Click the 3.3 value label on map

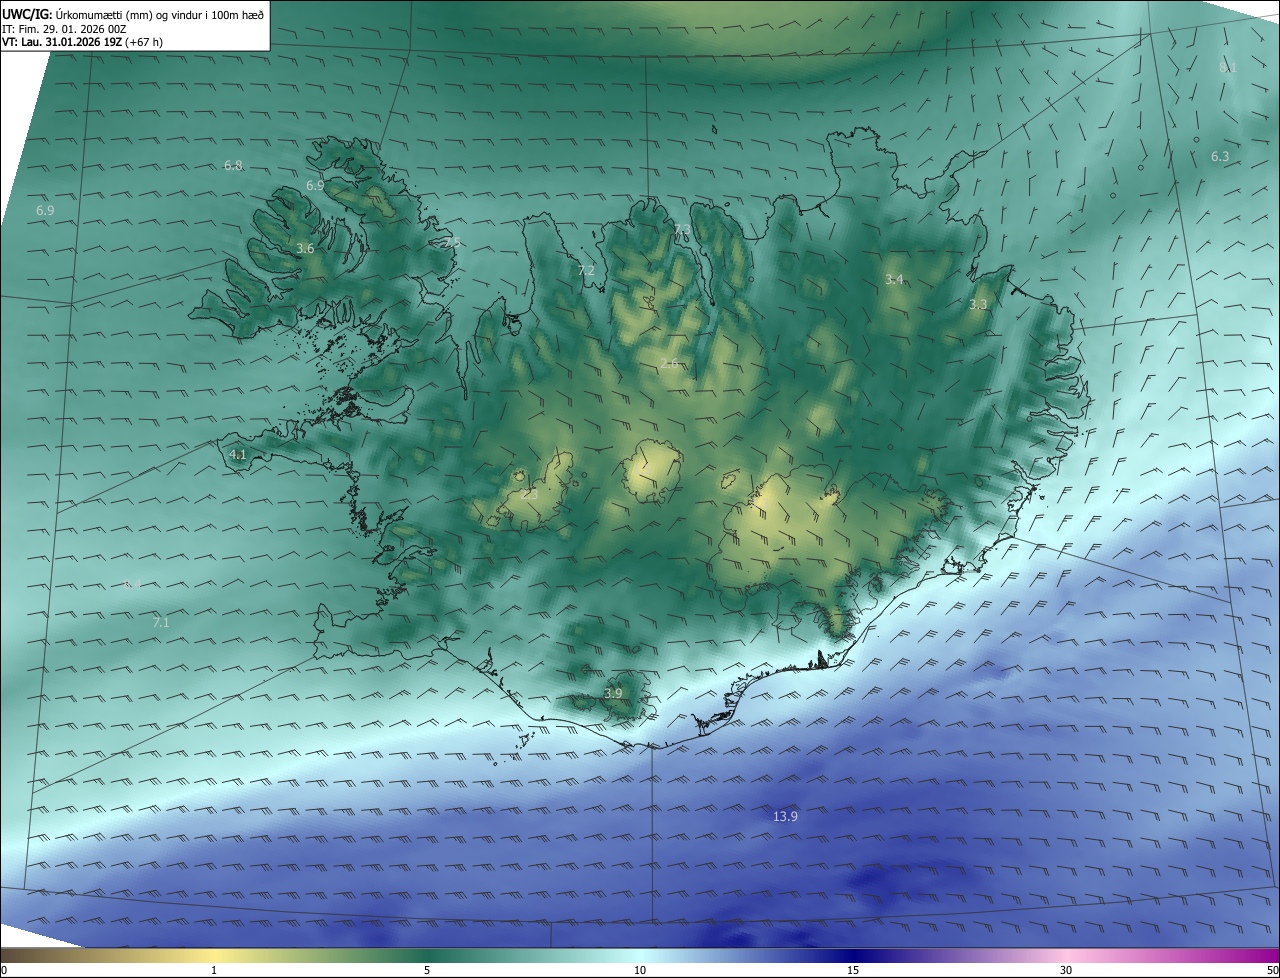pos(978,304)
